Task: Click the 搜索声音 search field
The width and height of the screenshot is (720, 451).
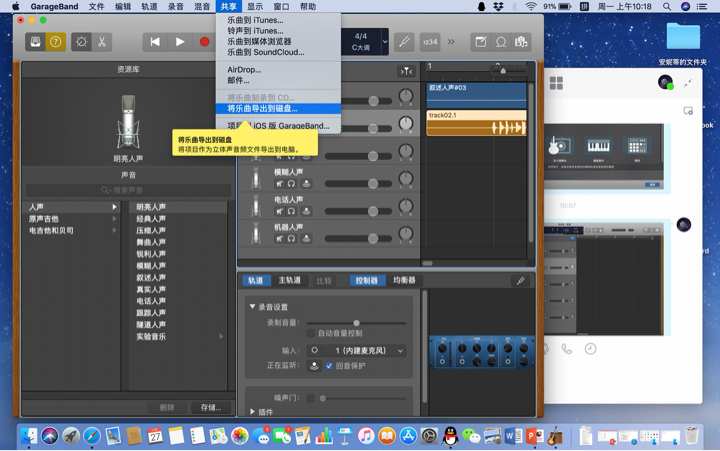Action: point(128,190)
